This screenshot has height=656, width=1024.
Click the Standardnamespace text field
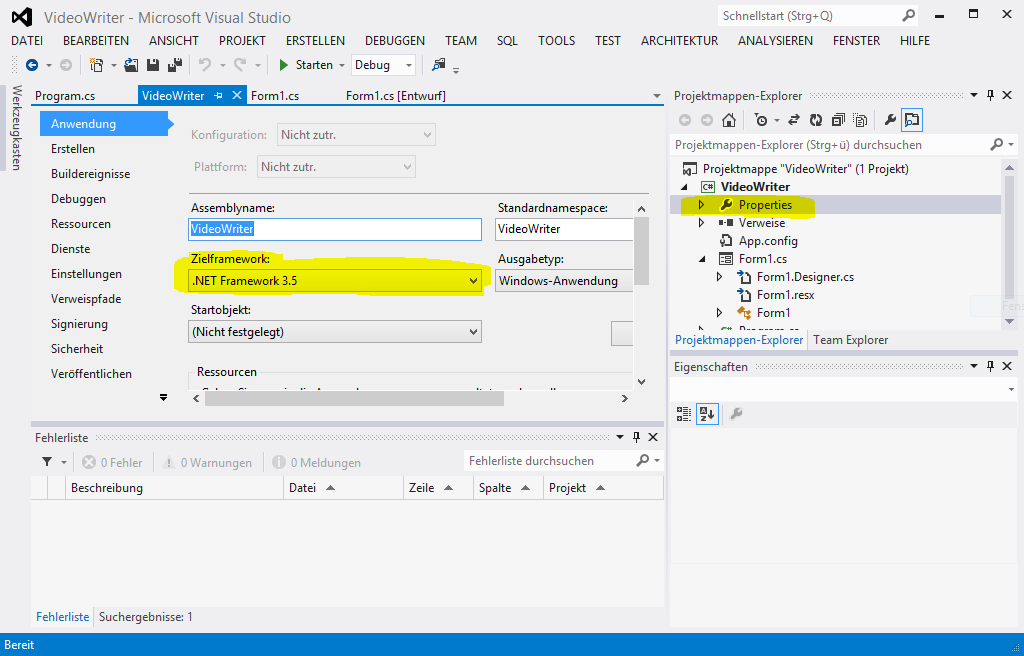click(x=564, y=229)
